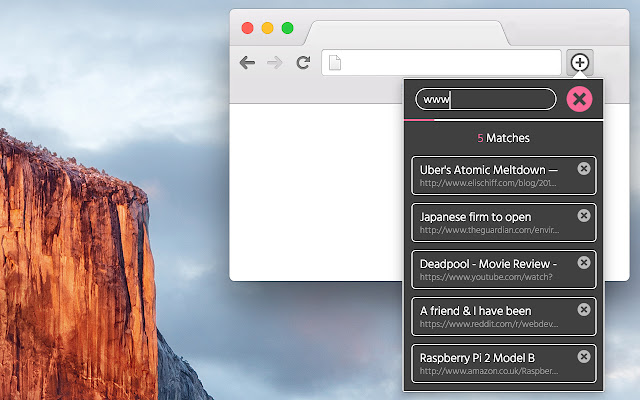Open the plus extension icon in toolbar
The height and width of the screenshot is (400, 640).
coord(580,62)
